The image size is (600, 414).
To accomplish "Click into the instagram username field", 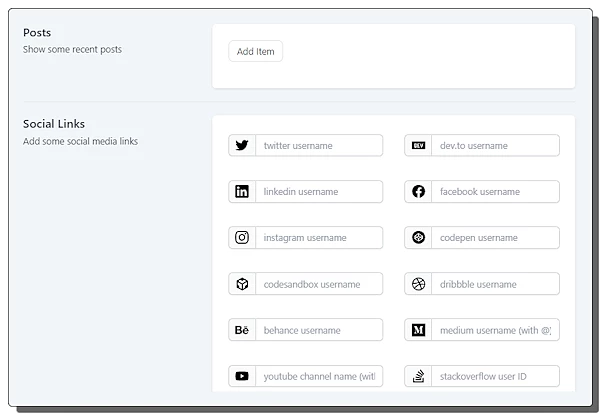I will (319, 238).
